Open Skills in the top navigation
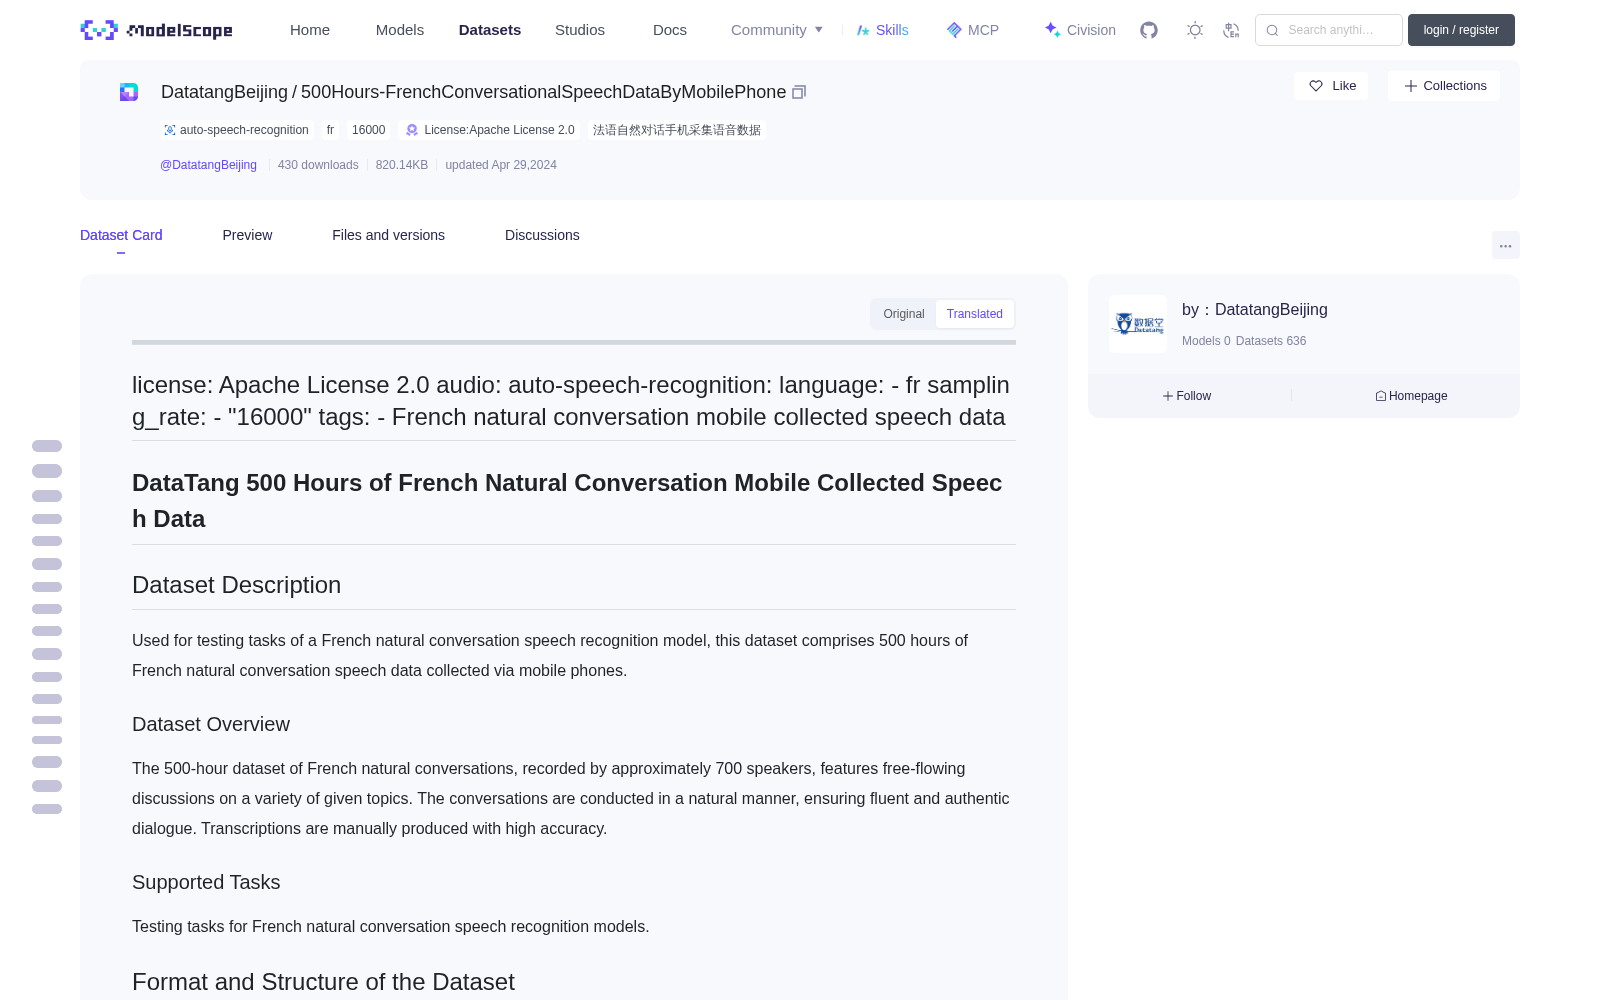 pyautogui.click(x=882, y=30)
